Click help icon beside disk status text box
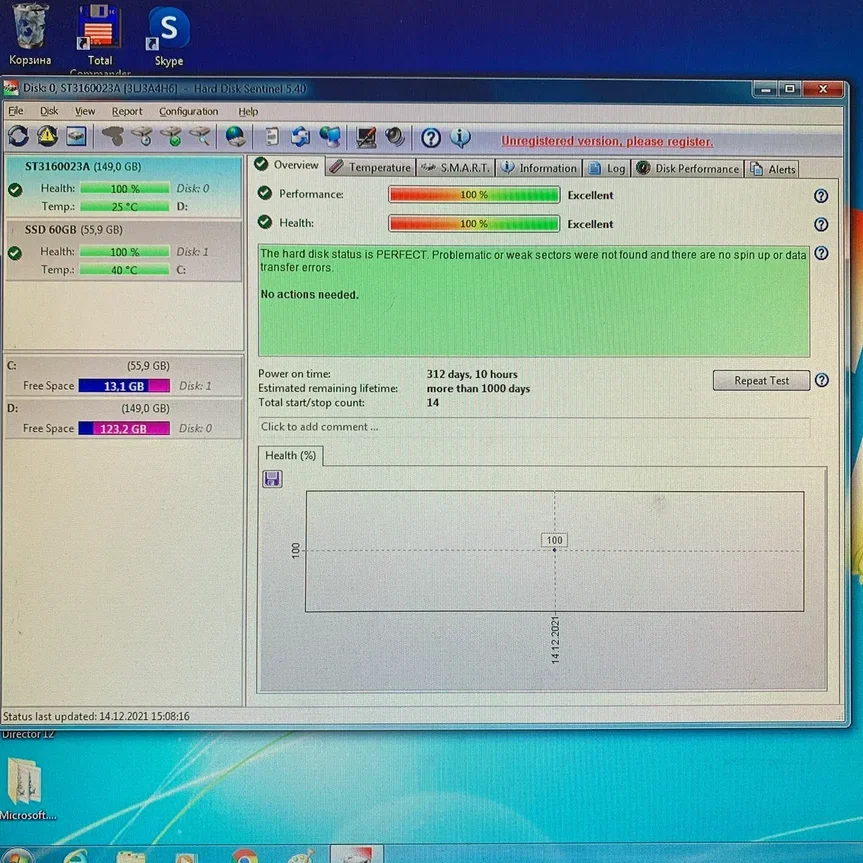The image size is (863, 863). [x=821, y=253]
